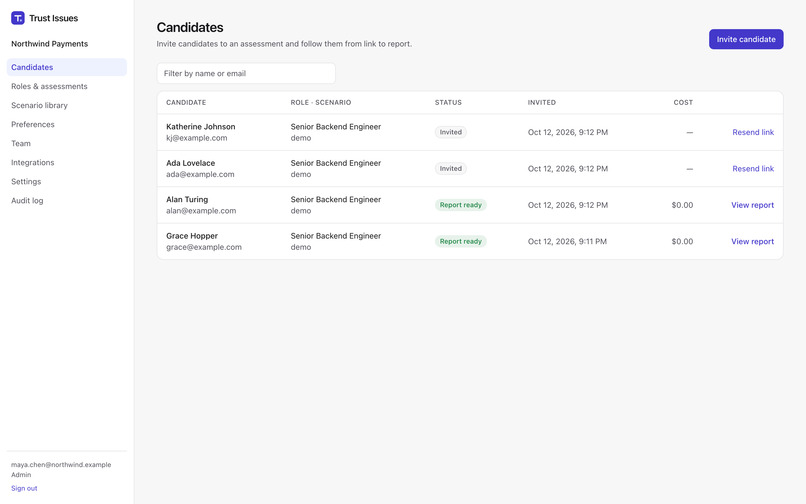
Task: Open the Audit log page
Action: click(27, 201)
